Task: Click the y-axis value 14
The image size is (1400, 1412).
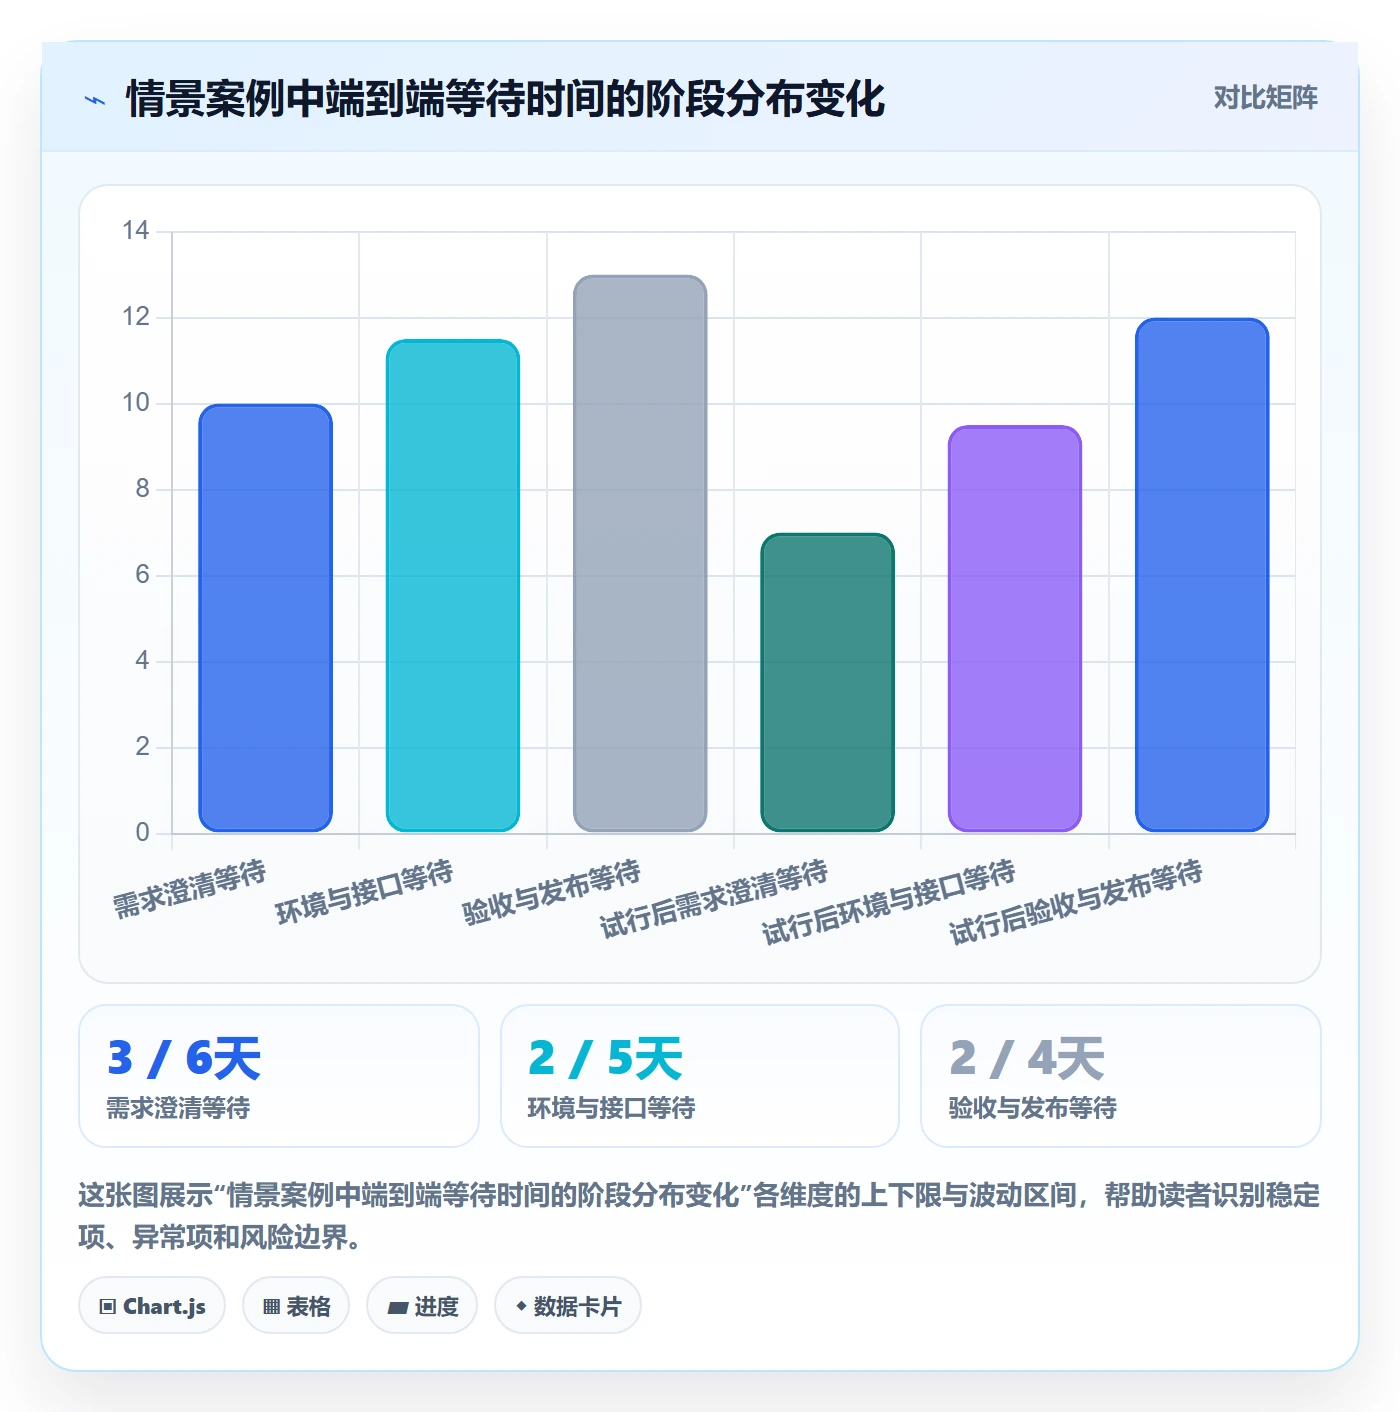Action: 136,231
